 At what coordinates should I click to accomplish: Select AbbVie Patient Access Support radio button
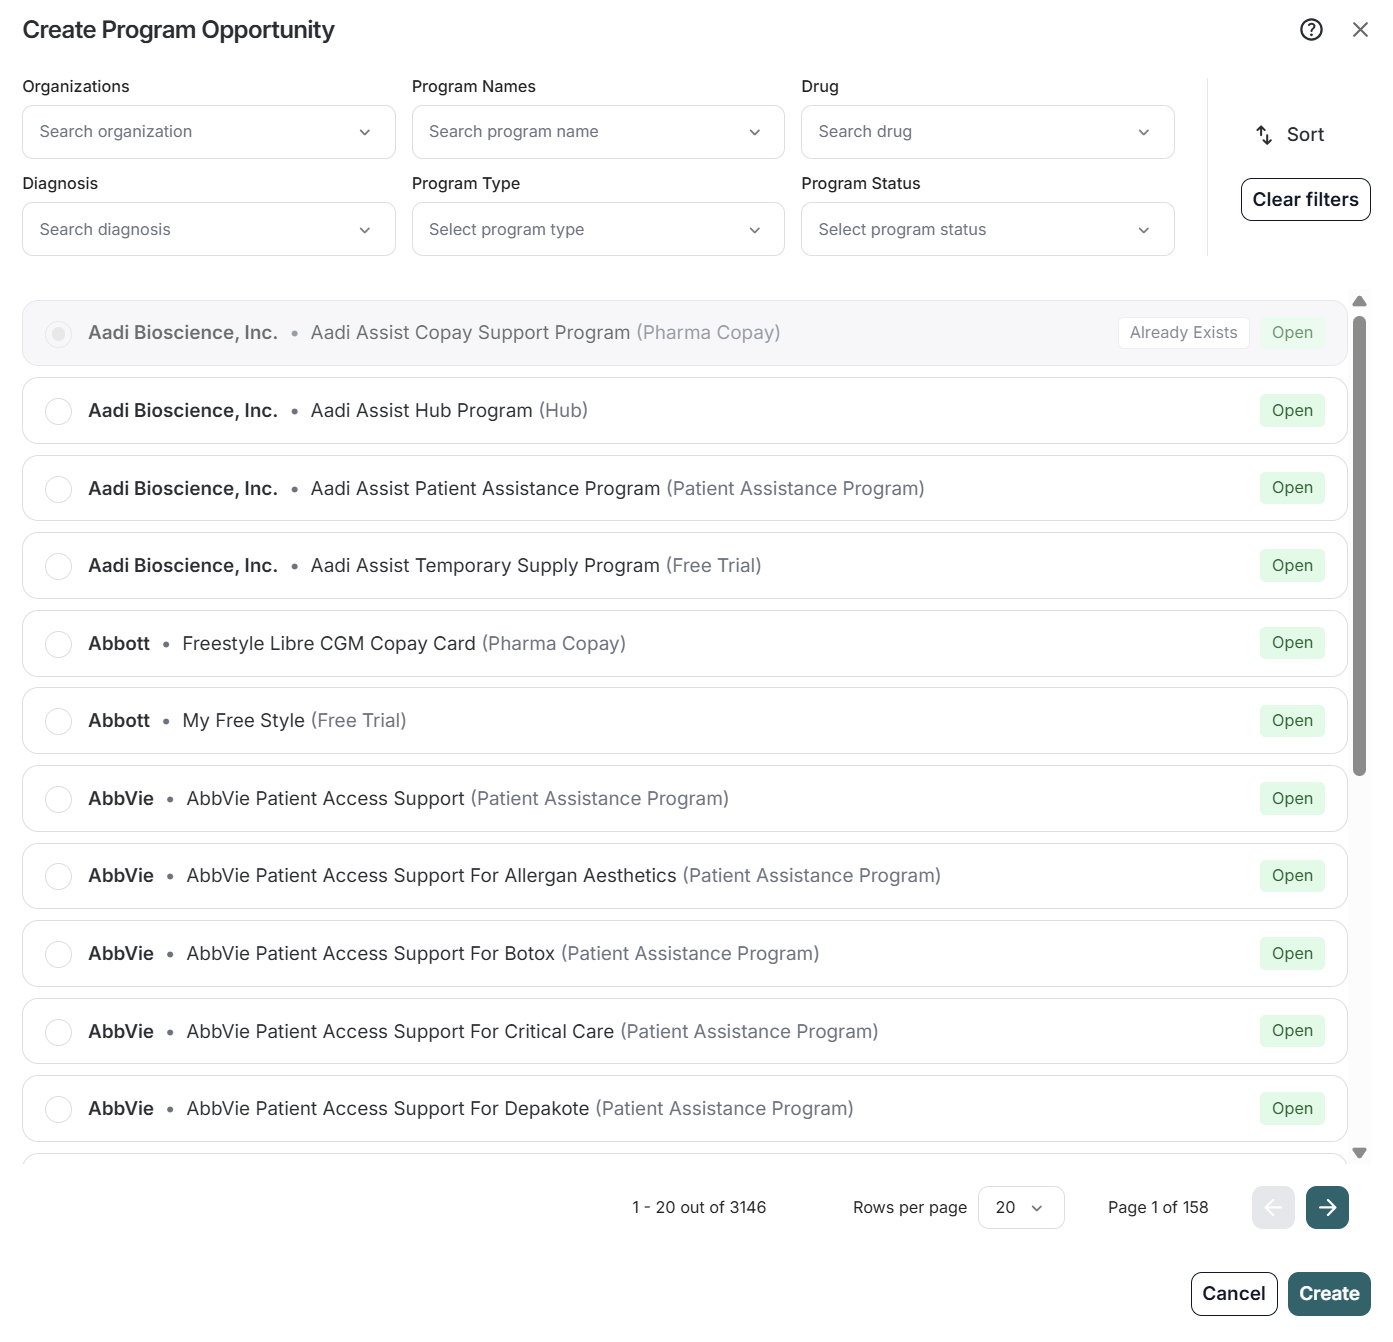[59, 799]
